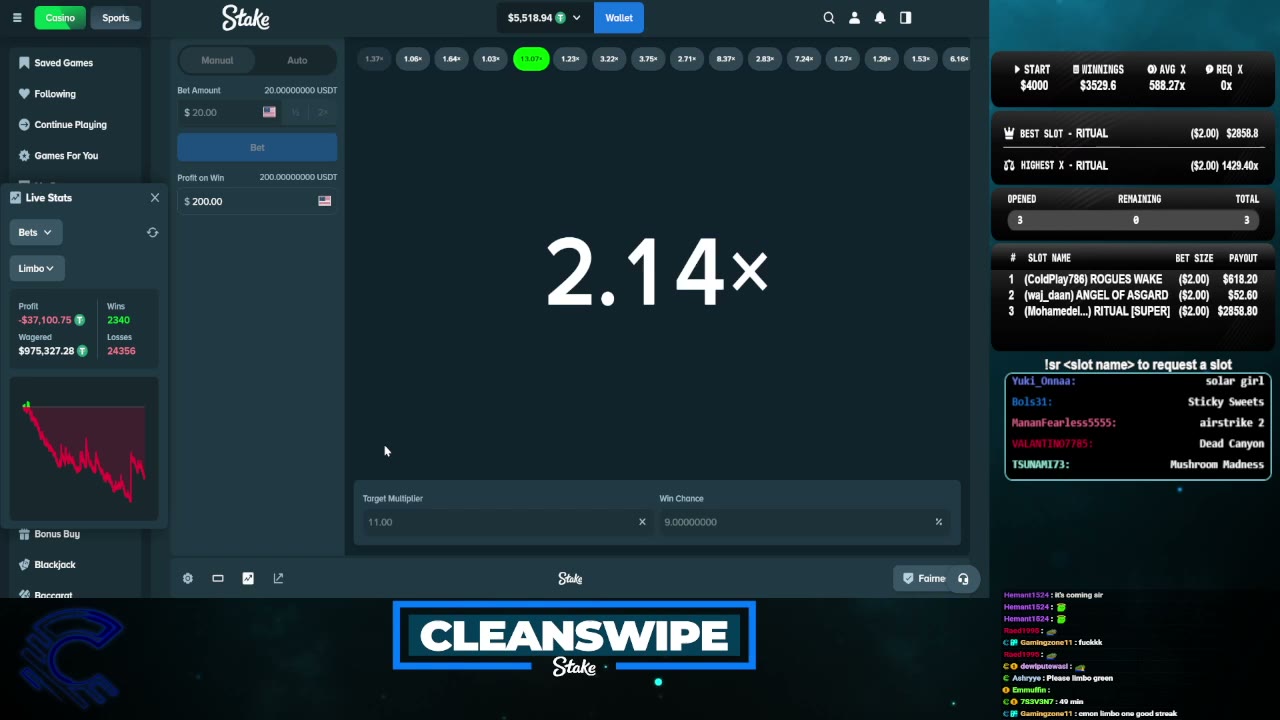The height and width of the screenshot is (720, 1280).
Task: Open Games For You in the sidebar
Action: tap(66, 156)
